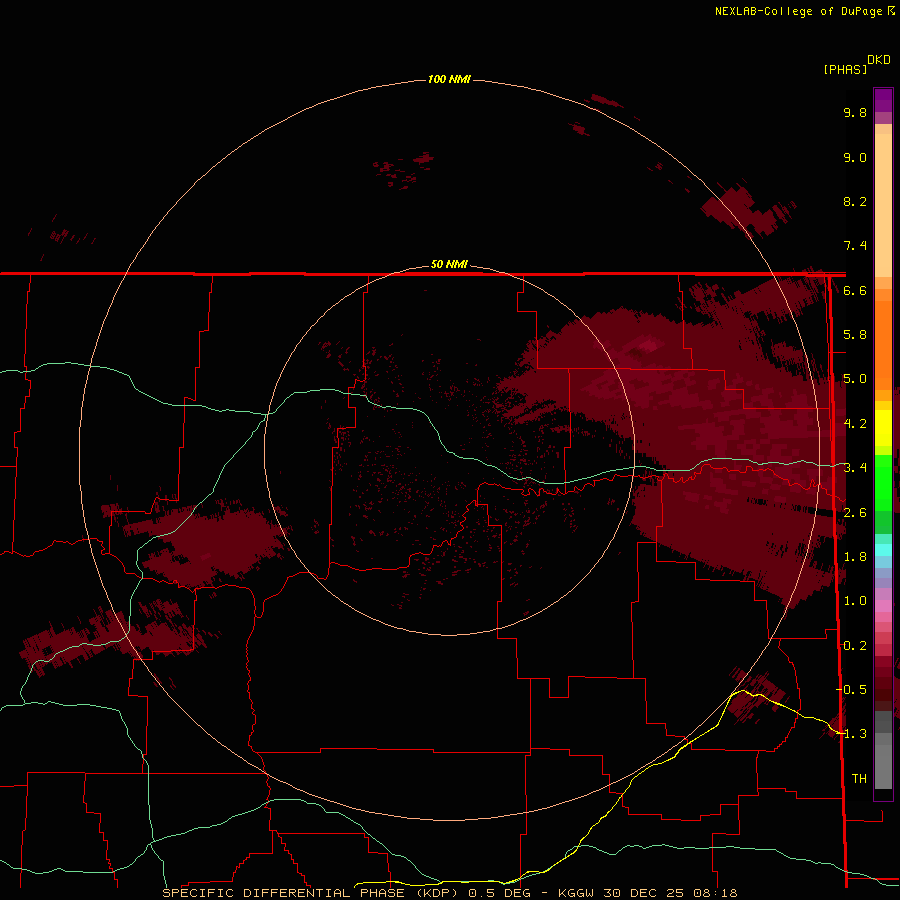Click the 3.4 value on the legend

pos(855,468)
